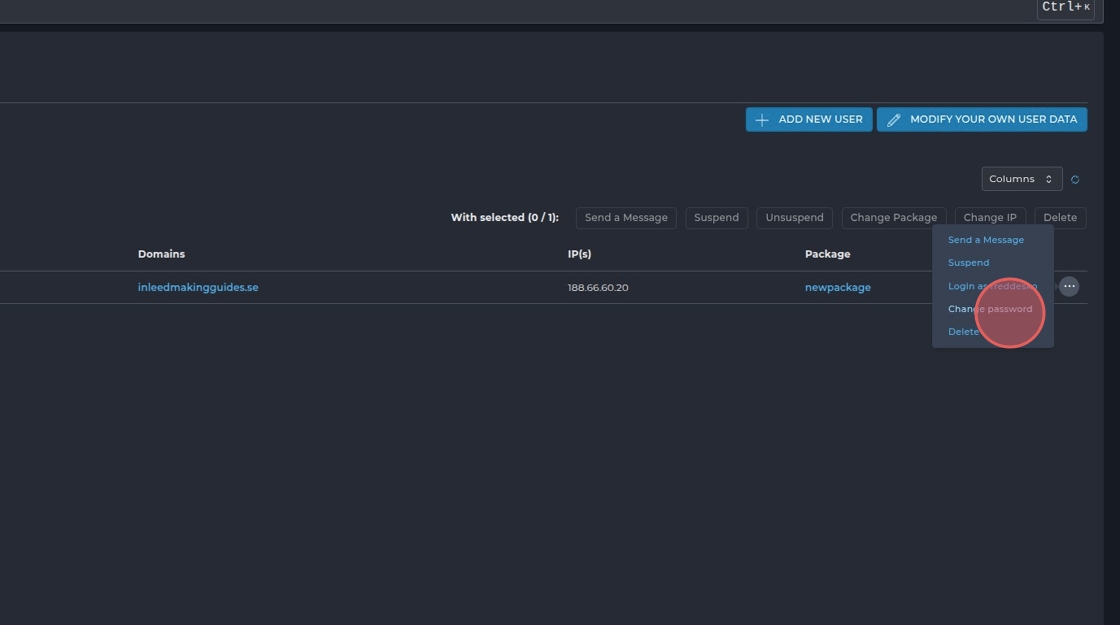Choose Change password from the context menu
The height and width of the screenshot is (625, 1120).
[x=989, y=309]
